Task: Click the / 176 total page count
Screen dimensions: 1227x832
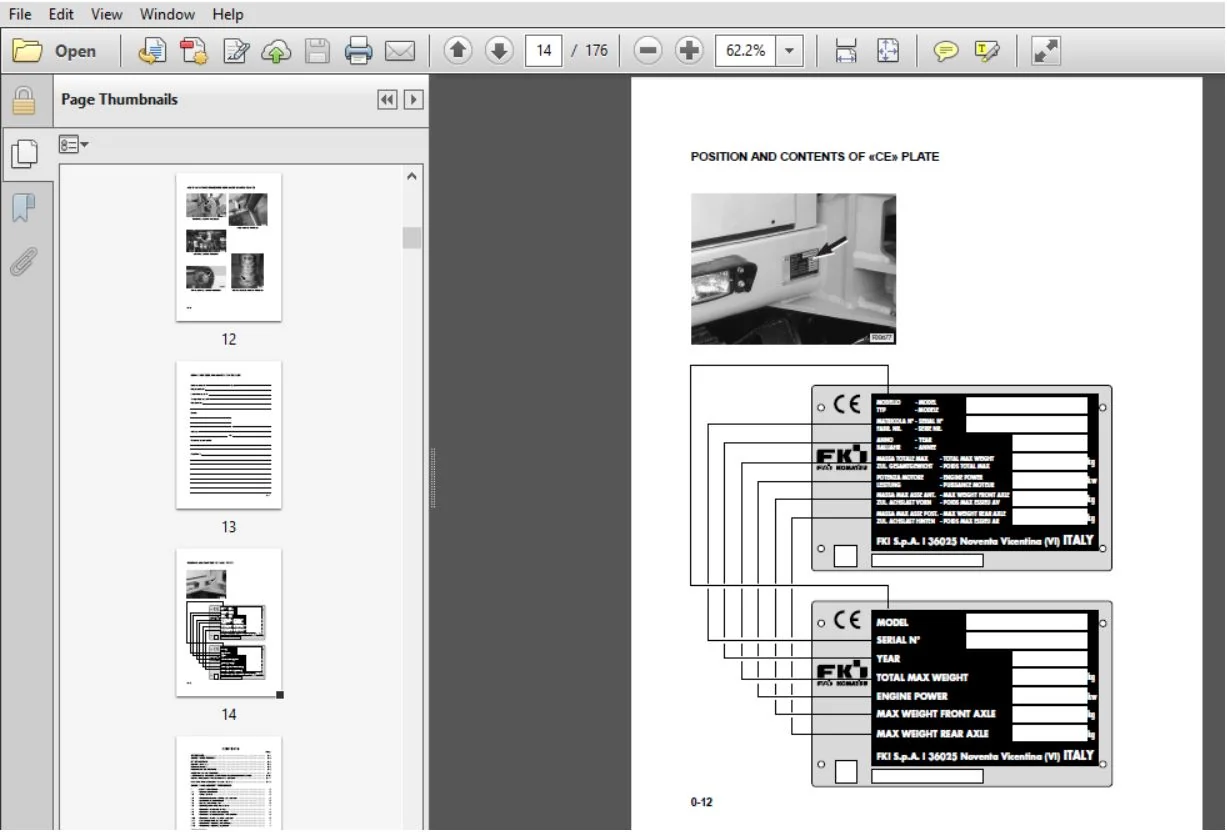Action: point(590,51)
